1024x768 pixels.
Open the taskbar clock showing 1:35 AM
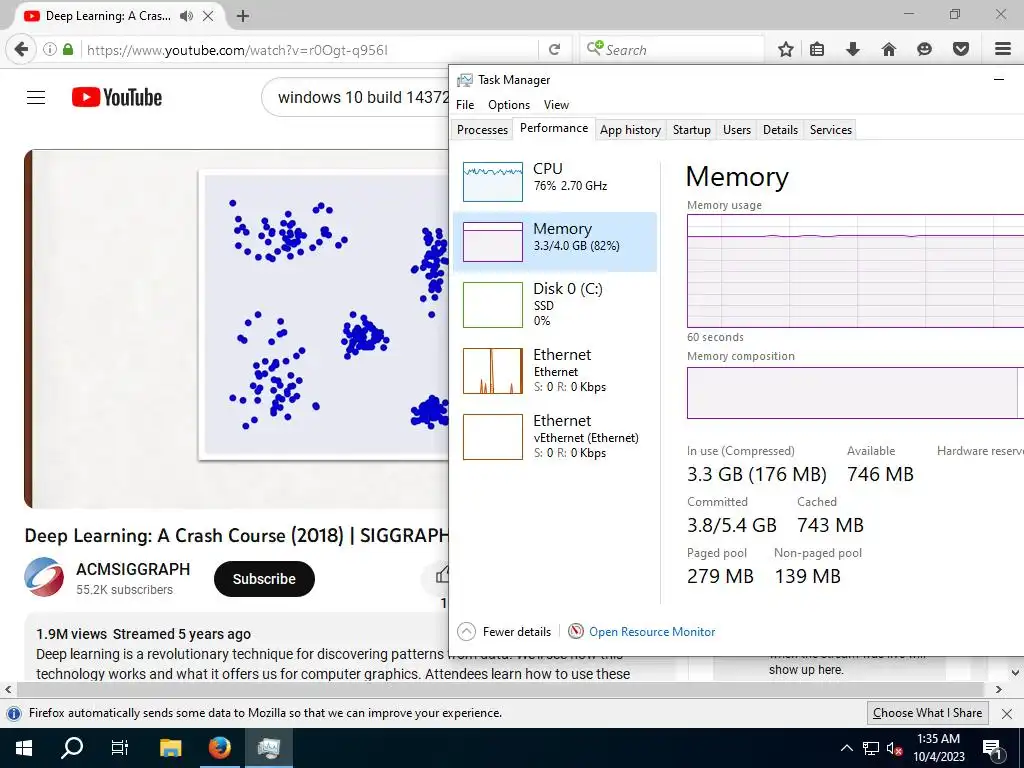(938, 748)
